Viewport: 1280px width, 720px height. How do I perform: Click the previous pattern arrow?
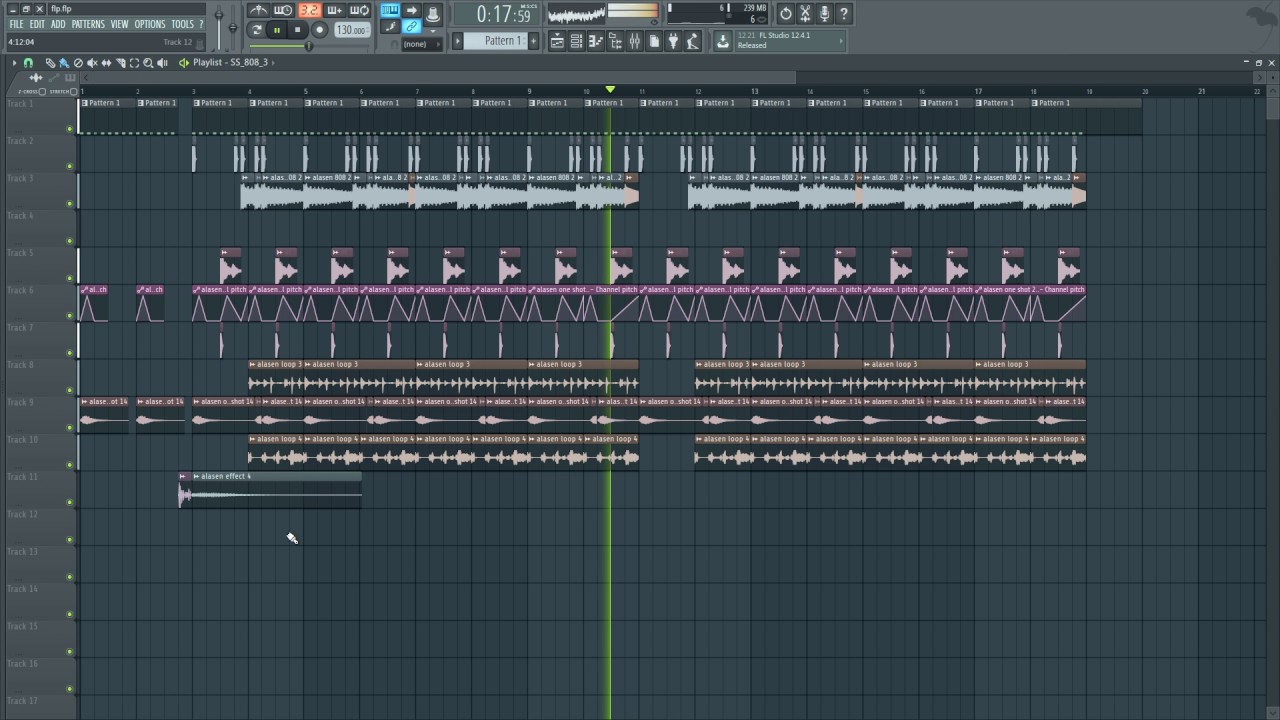457,41
